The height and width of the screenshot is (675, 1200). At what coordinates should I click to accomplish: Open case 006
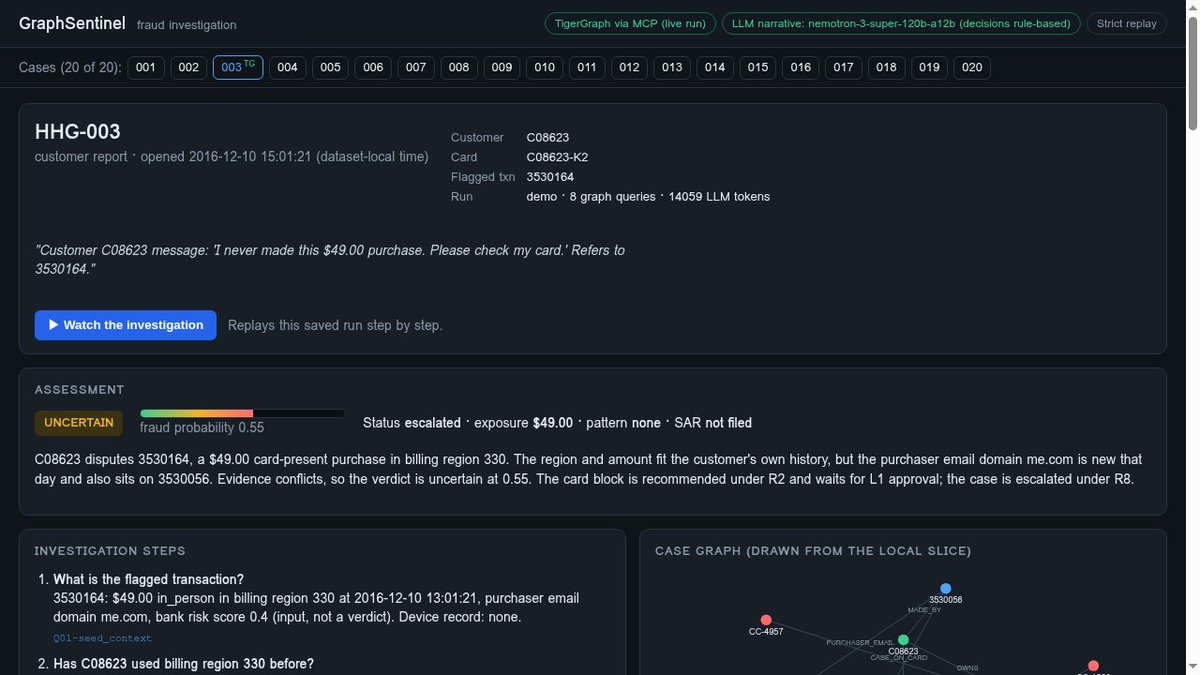point(373,67)
